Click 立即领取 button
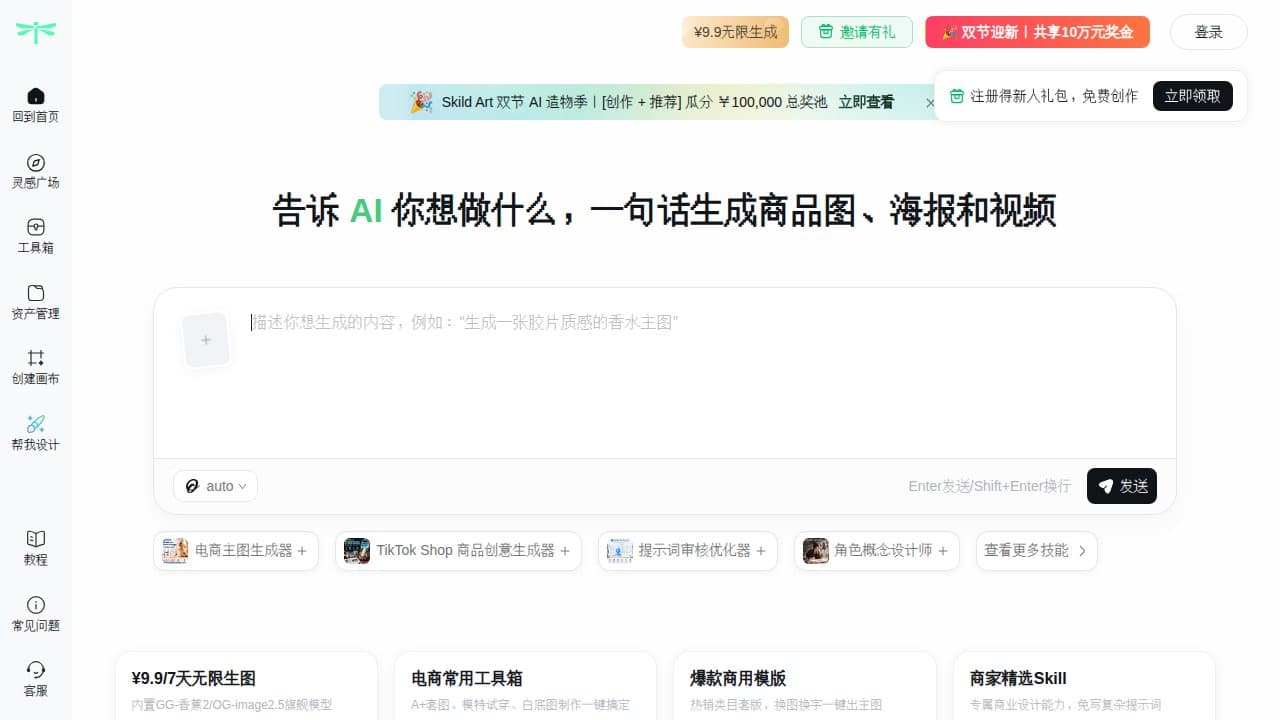This screenshot has width=1280, height=720. pos(1193,96)
